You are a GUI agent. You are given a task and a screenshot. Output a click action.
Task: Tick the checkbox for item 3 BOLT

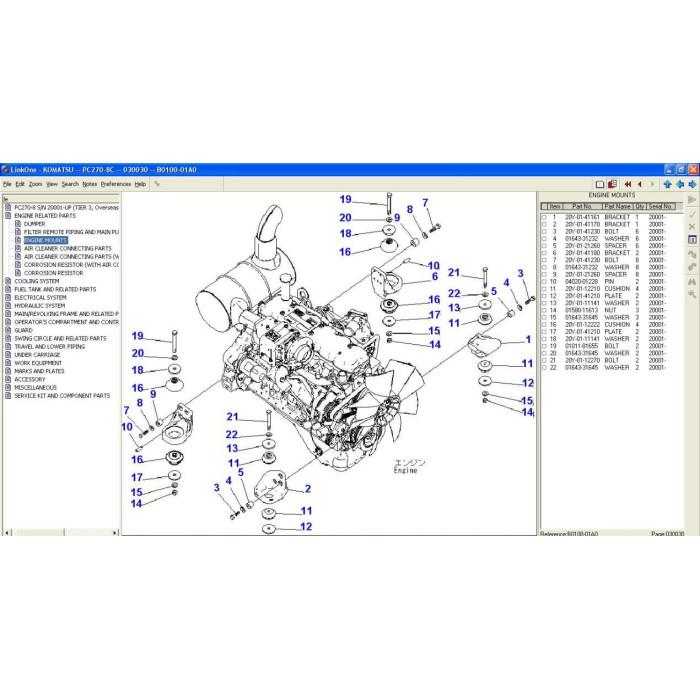pos(544,232)
